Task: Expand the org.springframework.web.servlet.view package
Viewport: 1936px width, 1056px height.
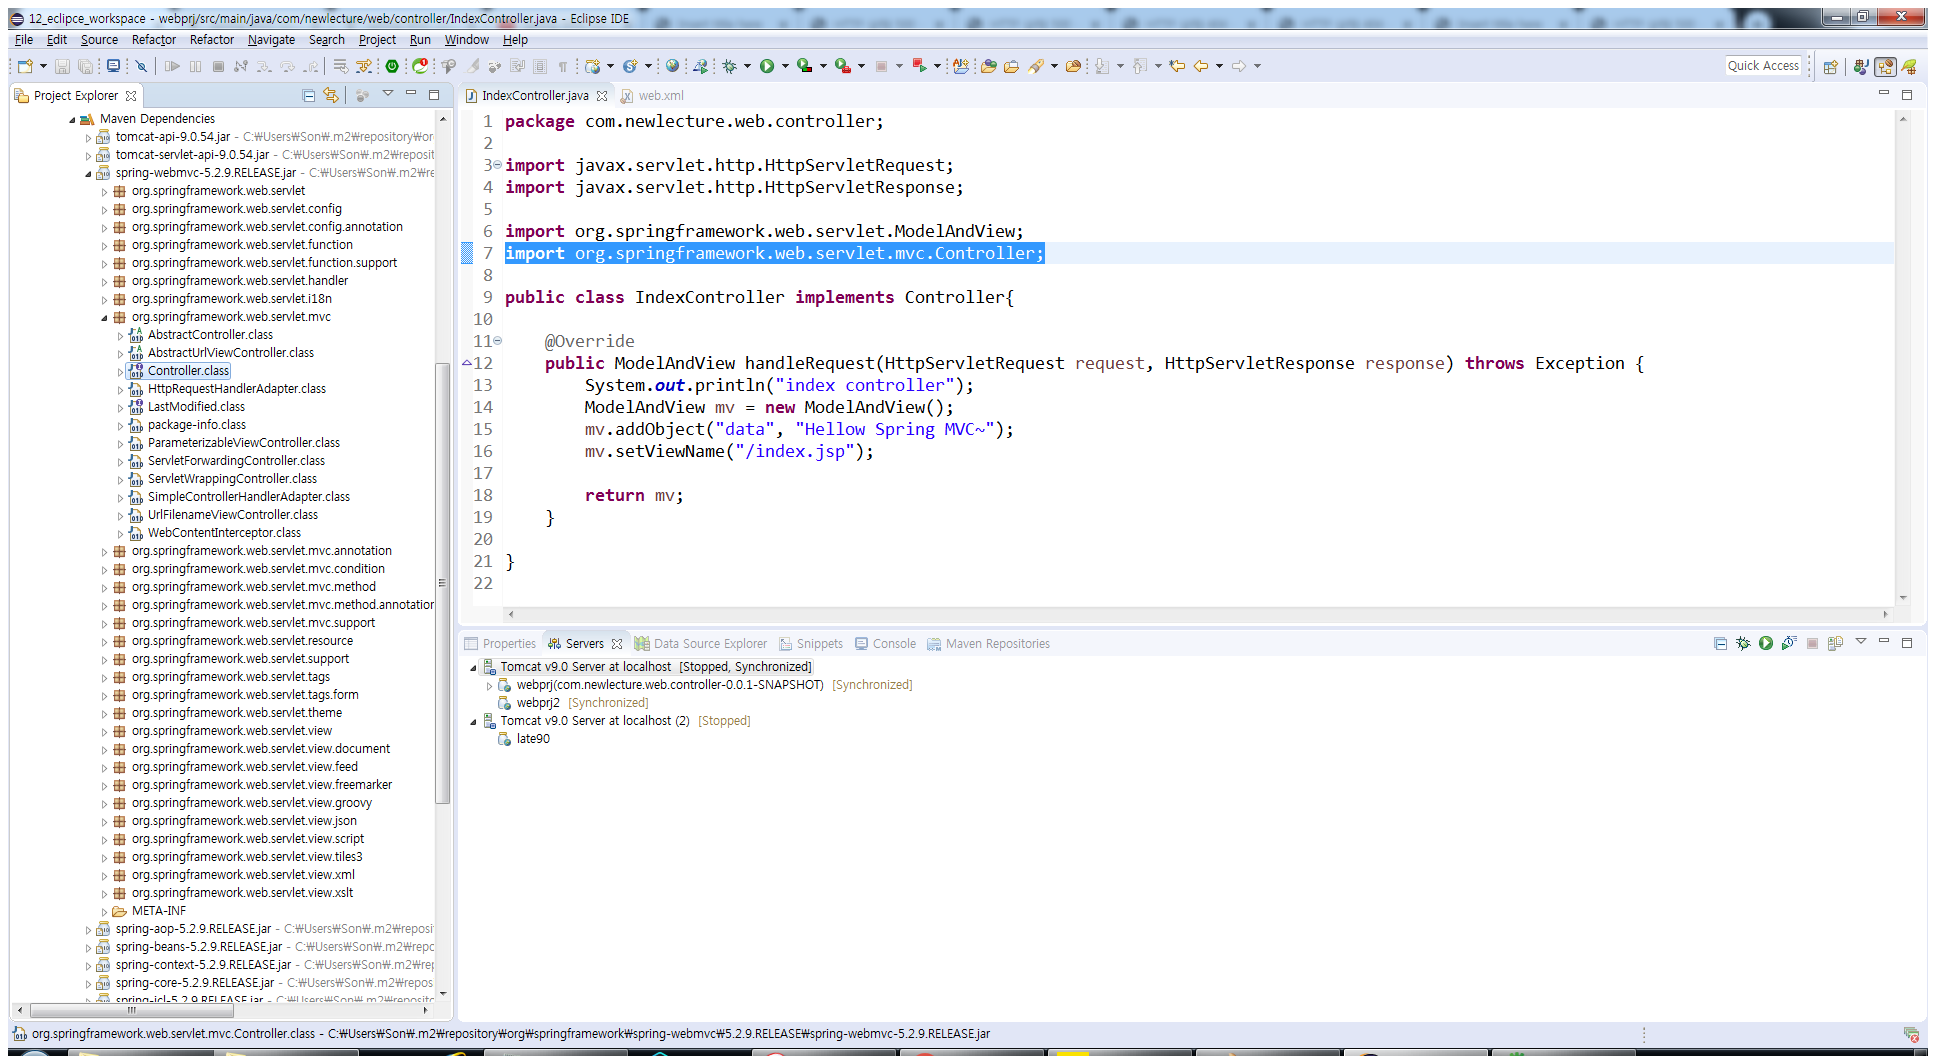Action: click(105, 731)
